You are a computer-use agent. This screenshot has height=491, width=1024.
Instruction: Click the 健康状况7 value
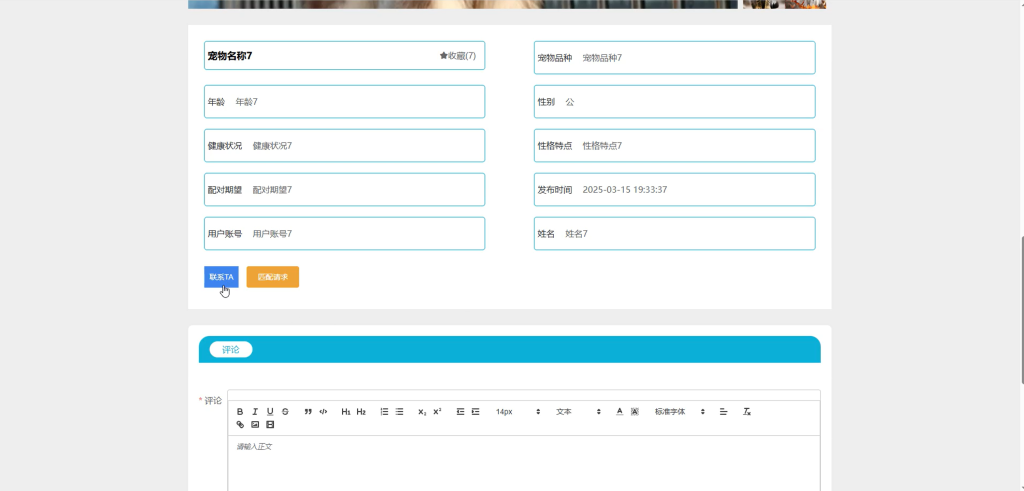point(272,146)
